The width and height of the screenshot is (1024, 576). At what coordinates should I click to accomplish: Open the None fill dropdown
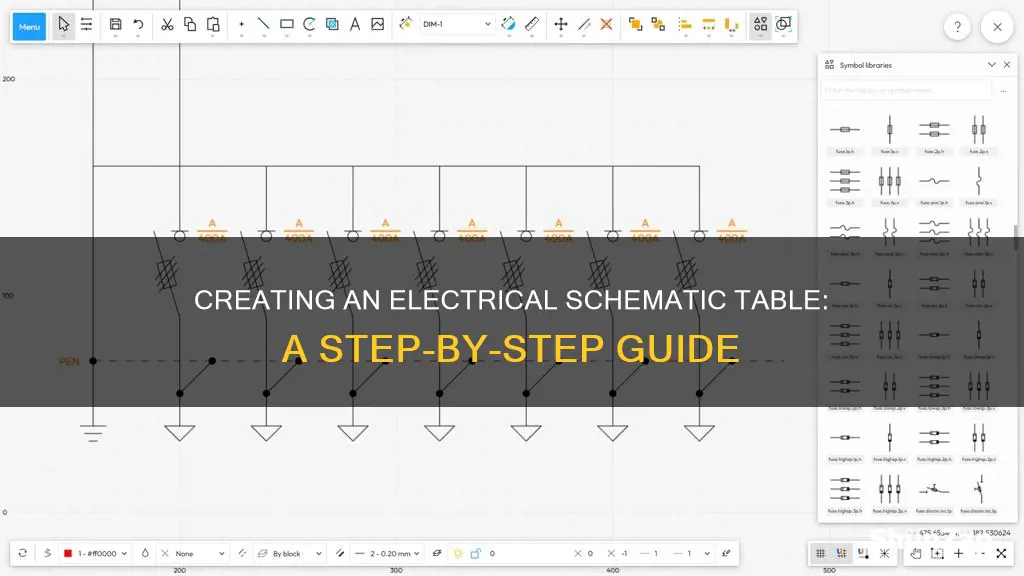pyautogui.click(x=193, y=553)
